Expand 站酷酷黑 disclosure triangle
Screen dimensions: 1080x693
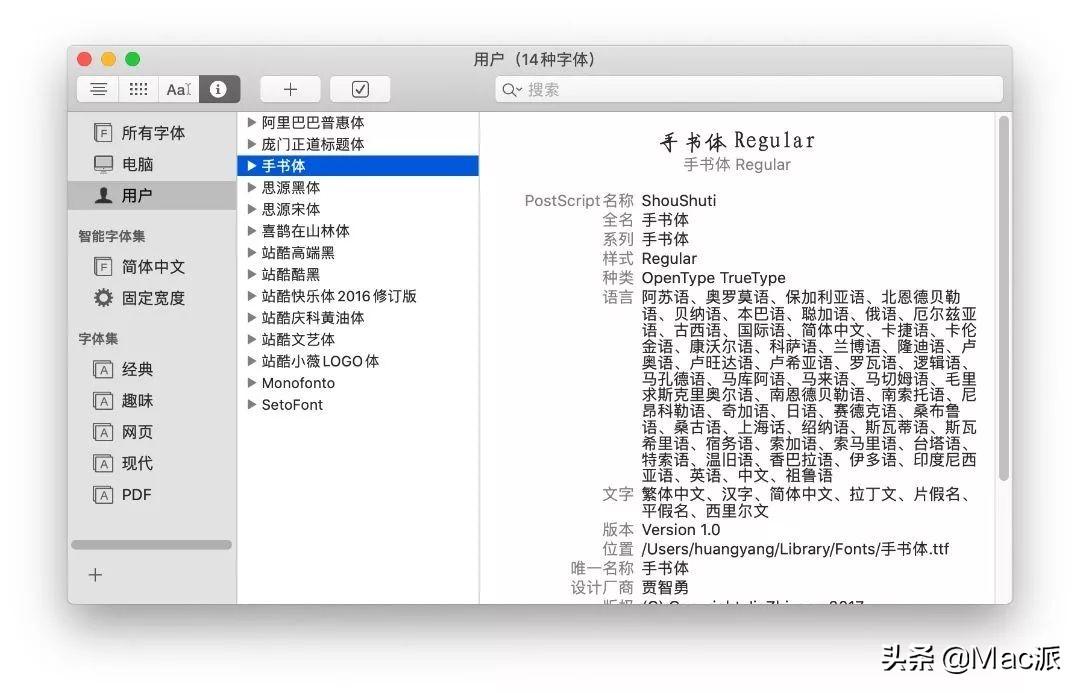point(251,274)
